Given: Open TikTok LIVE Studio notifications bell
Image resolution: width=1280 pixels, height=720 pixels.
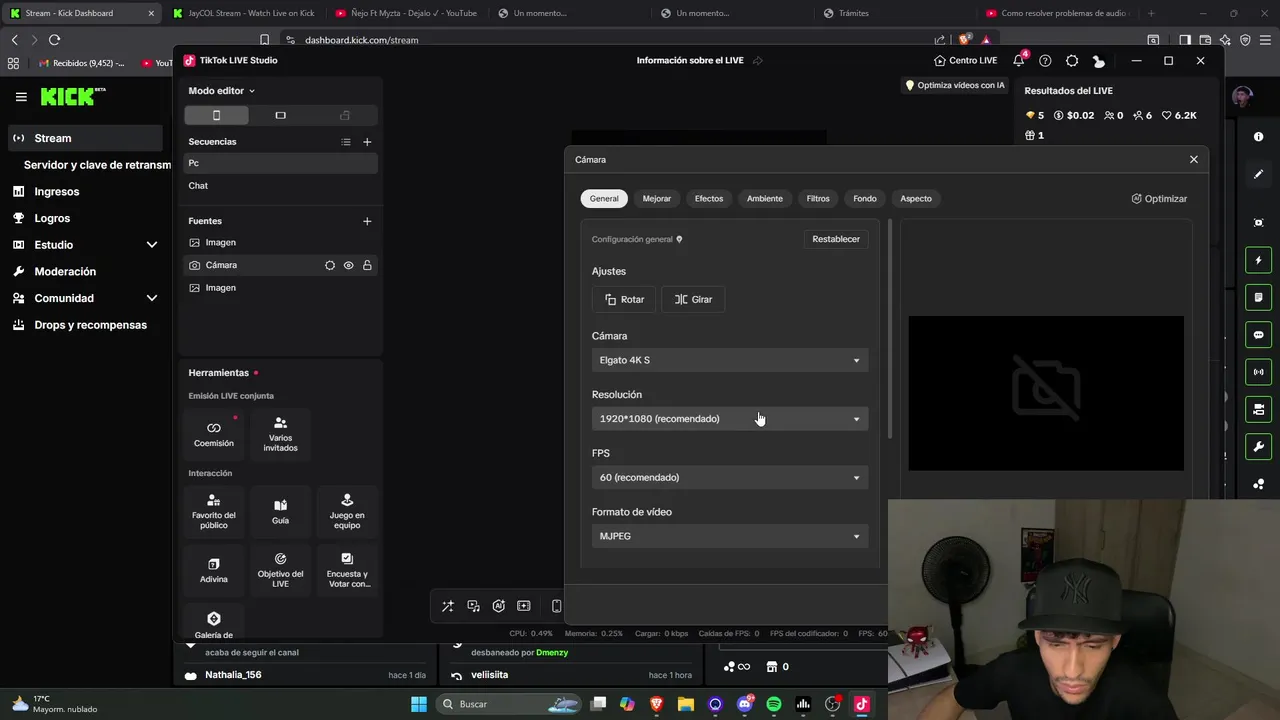Looking at the screenshot, I should 1019,60.
